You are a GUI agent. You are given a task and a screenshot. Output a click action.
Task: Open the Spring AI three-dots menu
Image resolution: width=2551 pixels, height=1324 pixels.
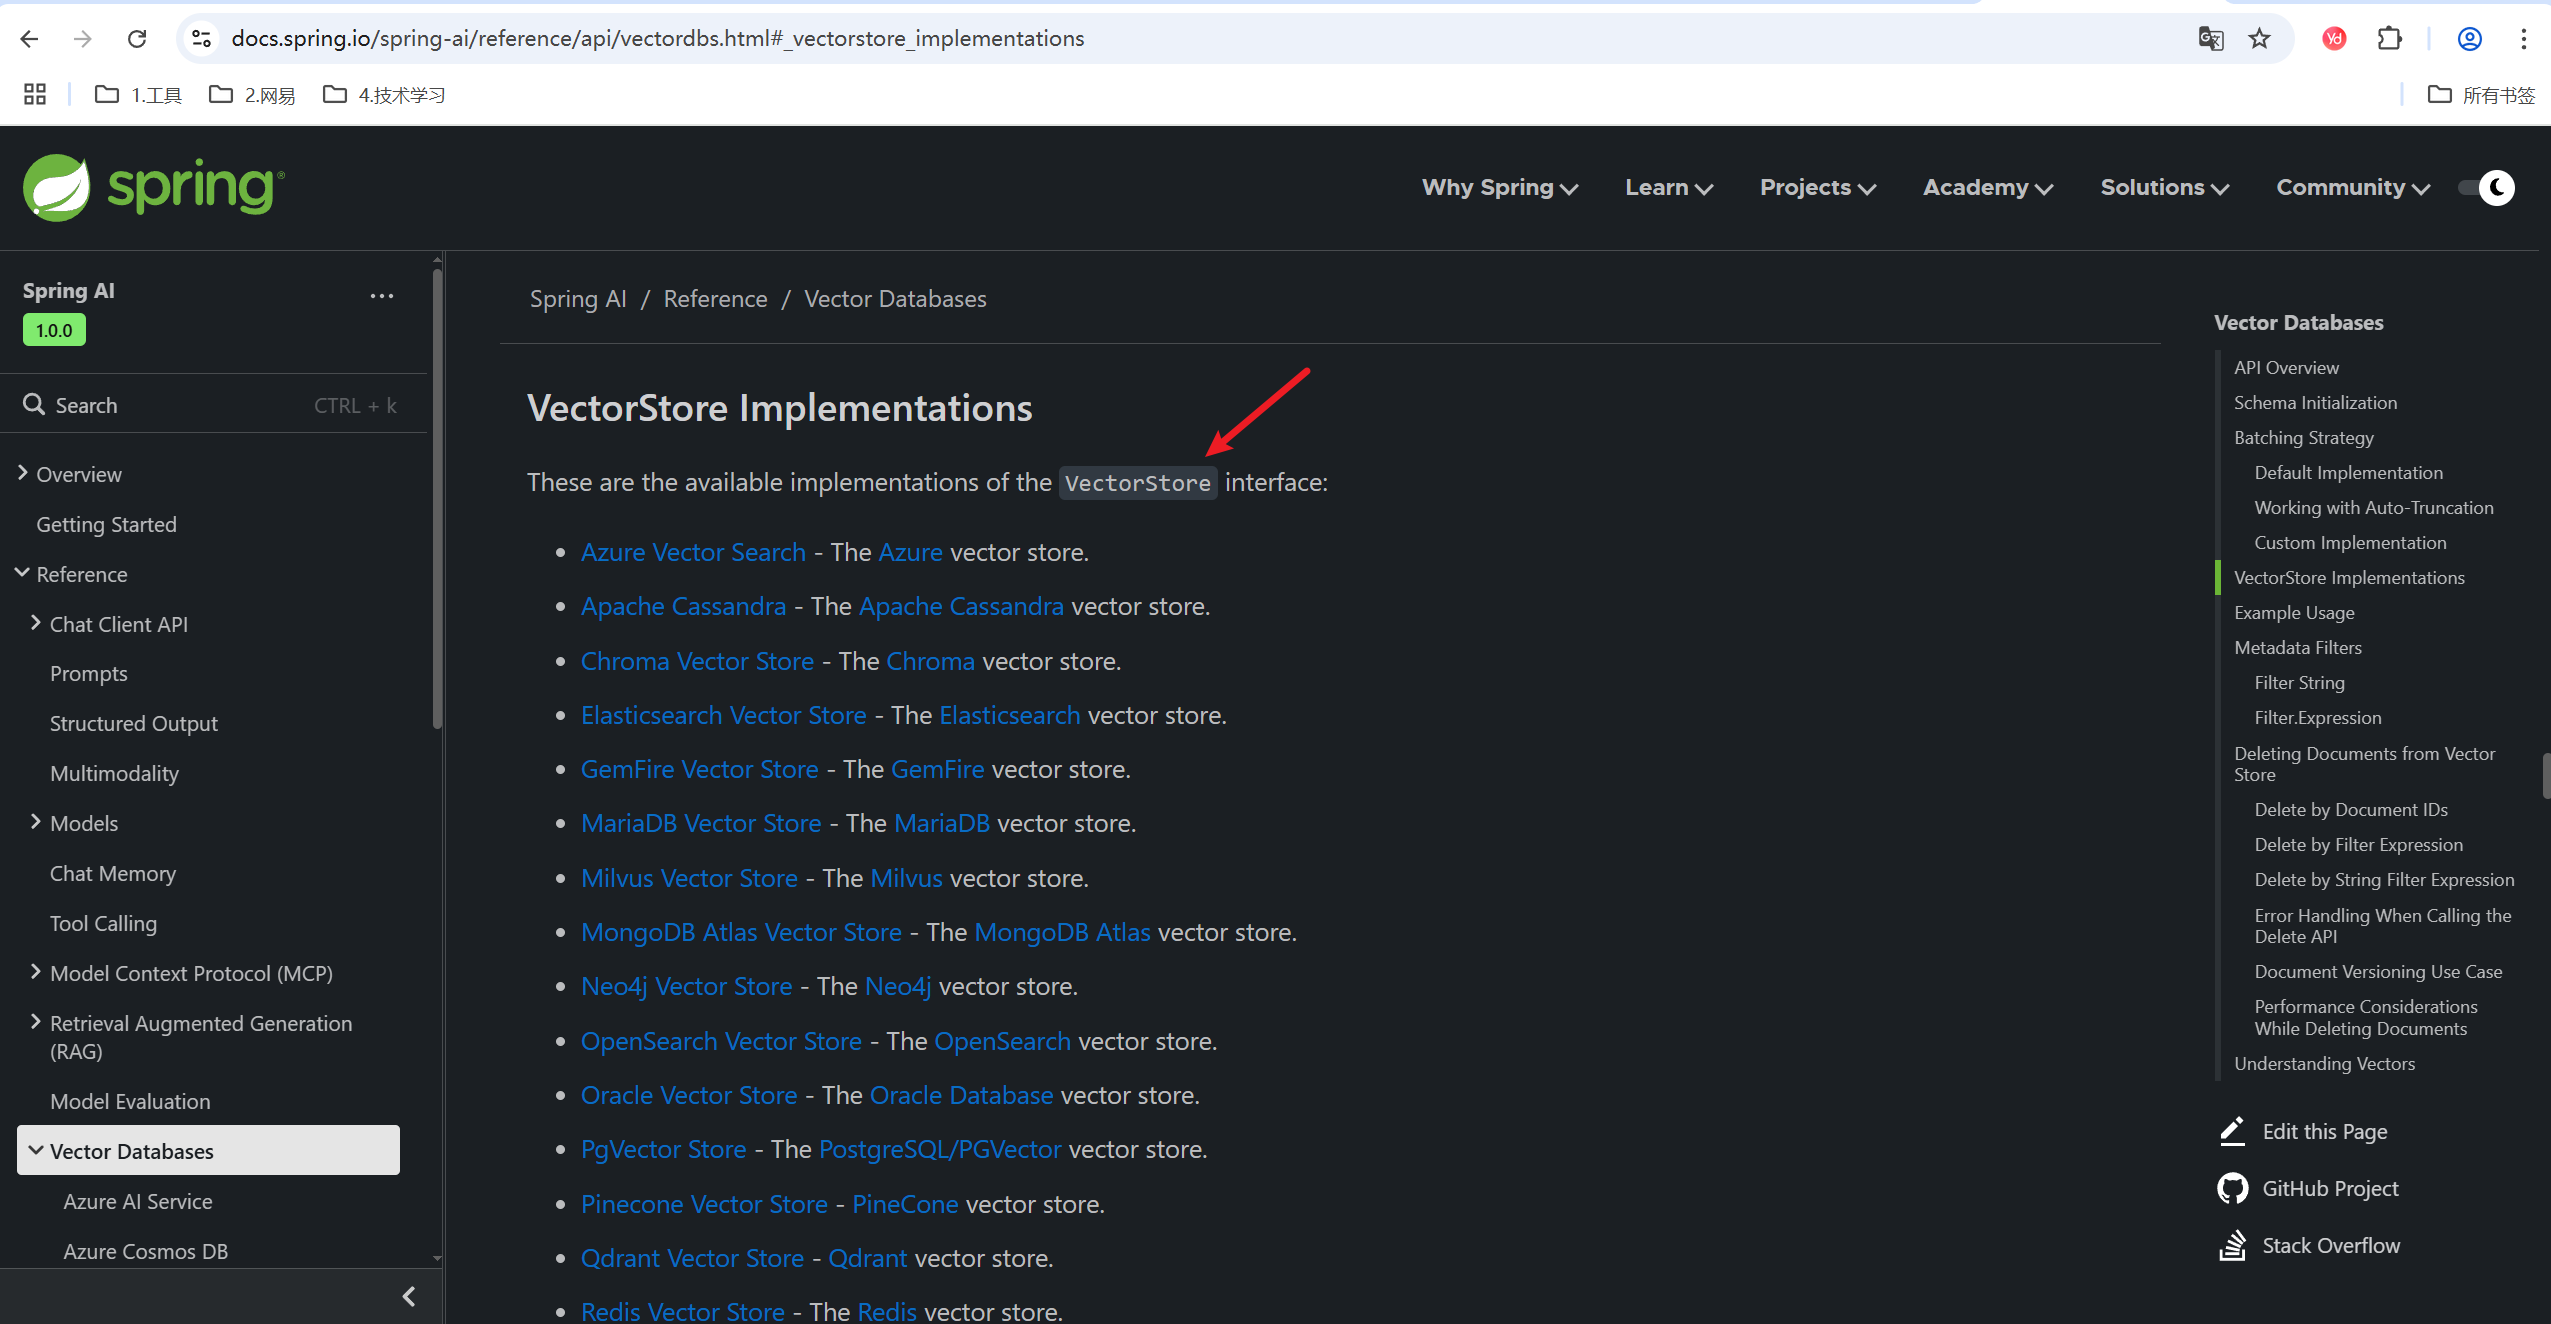tap(381, 296)
